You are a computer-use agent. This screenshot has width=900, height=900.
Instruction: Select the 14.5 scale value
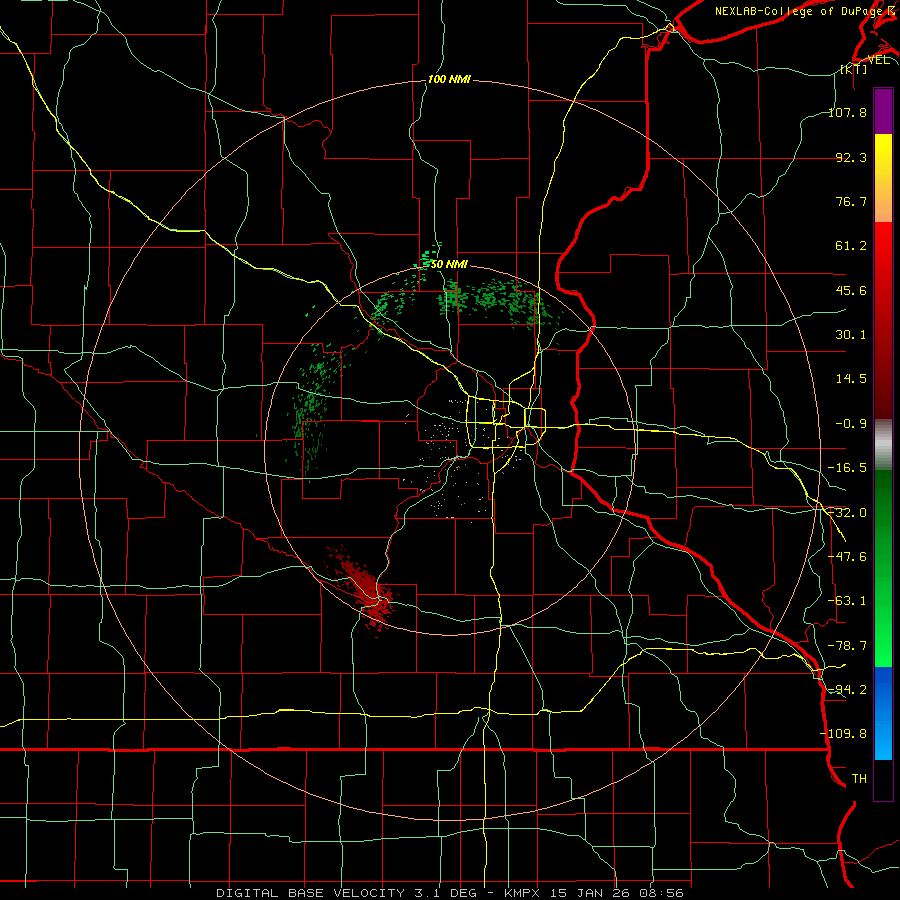pyautogui.click(x=851, y=379)
